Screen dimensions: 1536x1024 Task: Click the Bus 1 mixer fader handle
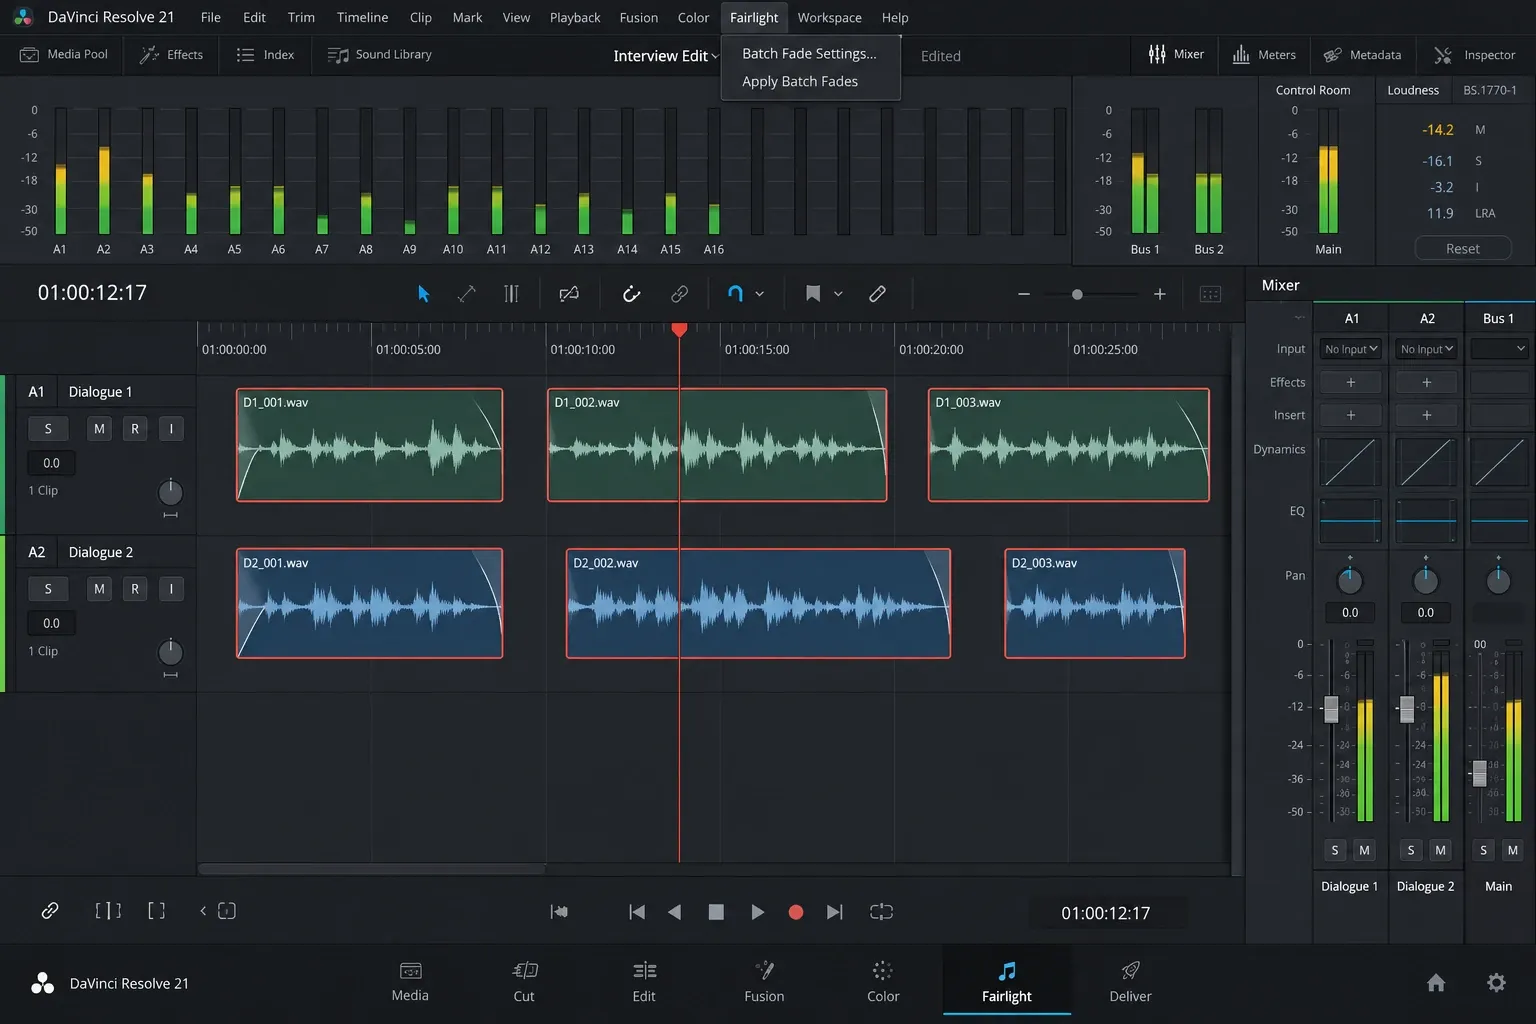coord(1480,773)
